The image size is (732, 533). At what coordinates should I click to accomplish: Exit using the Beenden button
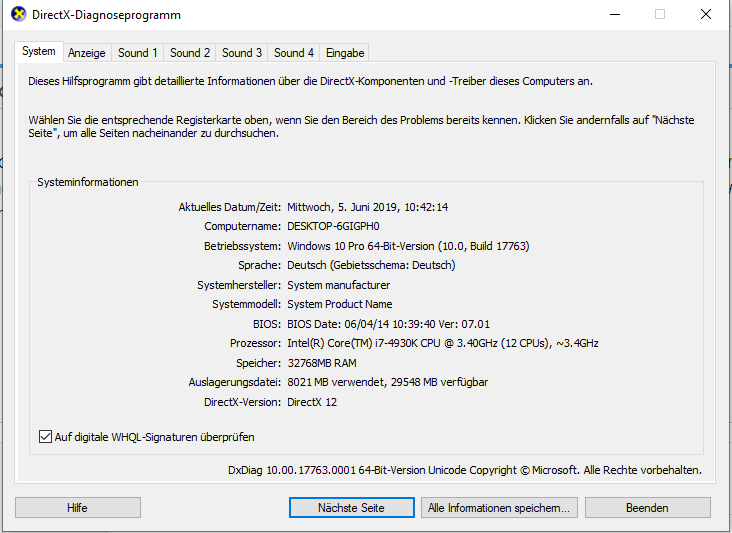coord(647,508)
